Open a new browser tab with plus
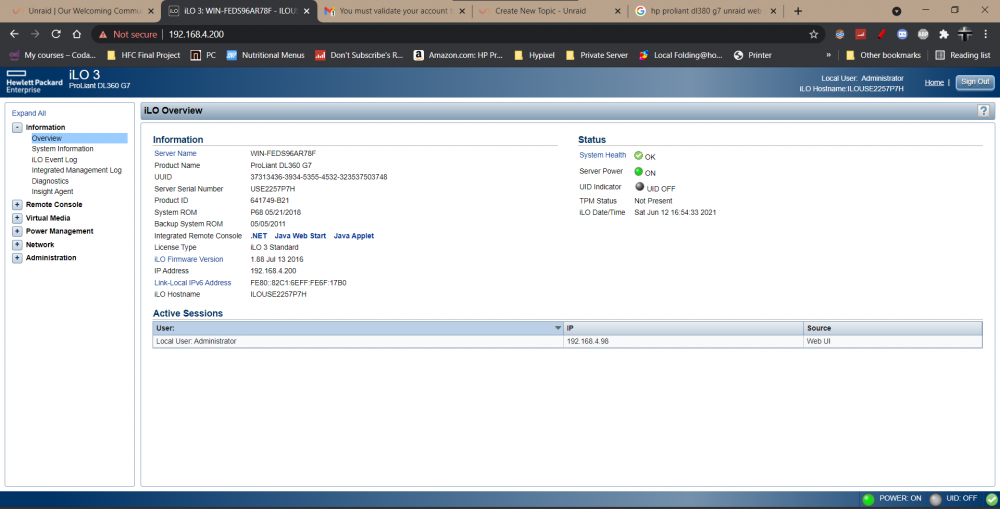This screenshot has height=509, width=1000. tap(798, 11)
